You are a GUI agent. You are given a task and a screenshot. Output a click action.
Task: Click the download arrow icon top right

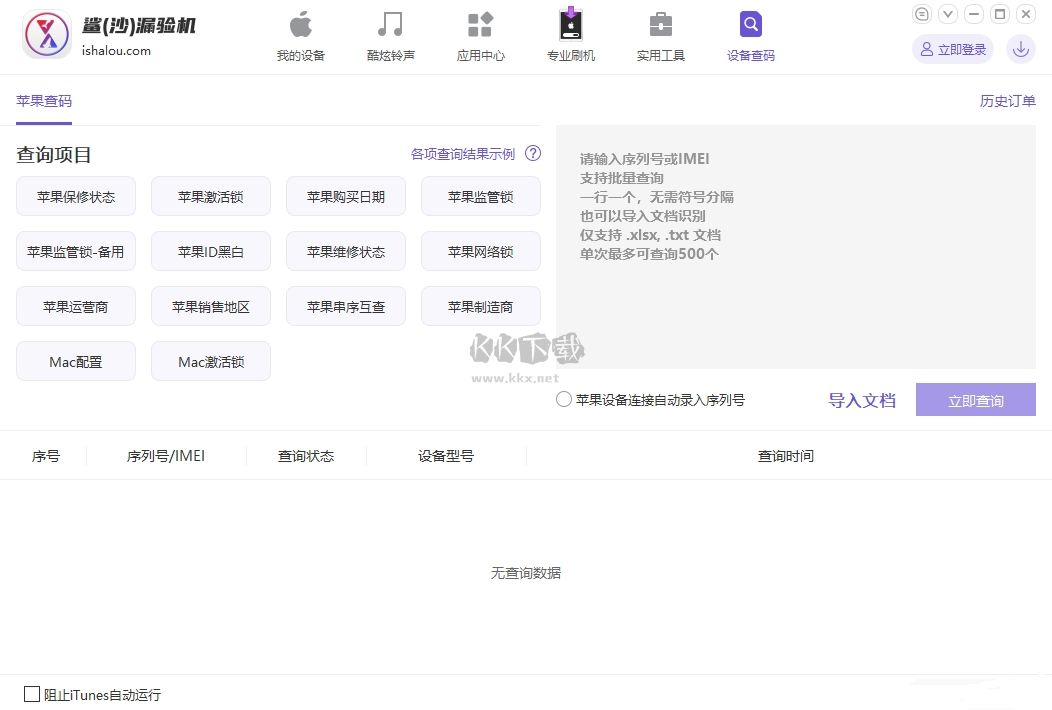[x=1020, y=48]
